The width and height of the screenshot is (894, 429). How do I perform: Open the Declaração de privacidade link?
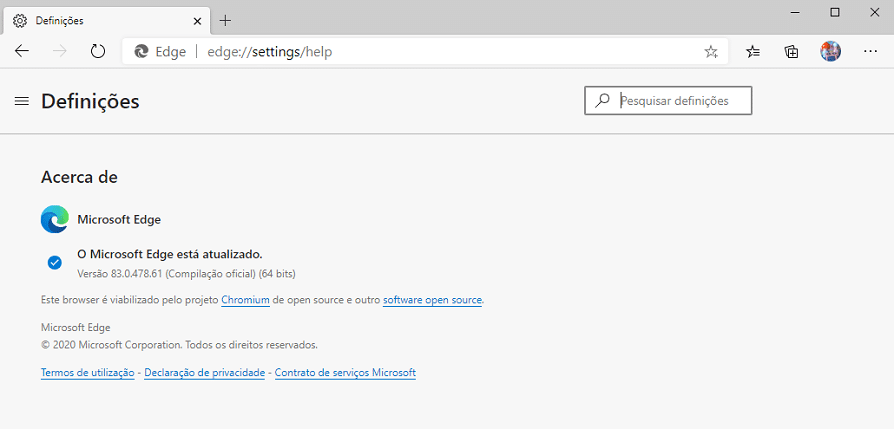205,373
